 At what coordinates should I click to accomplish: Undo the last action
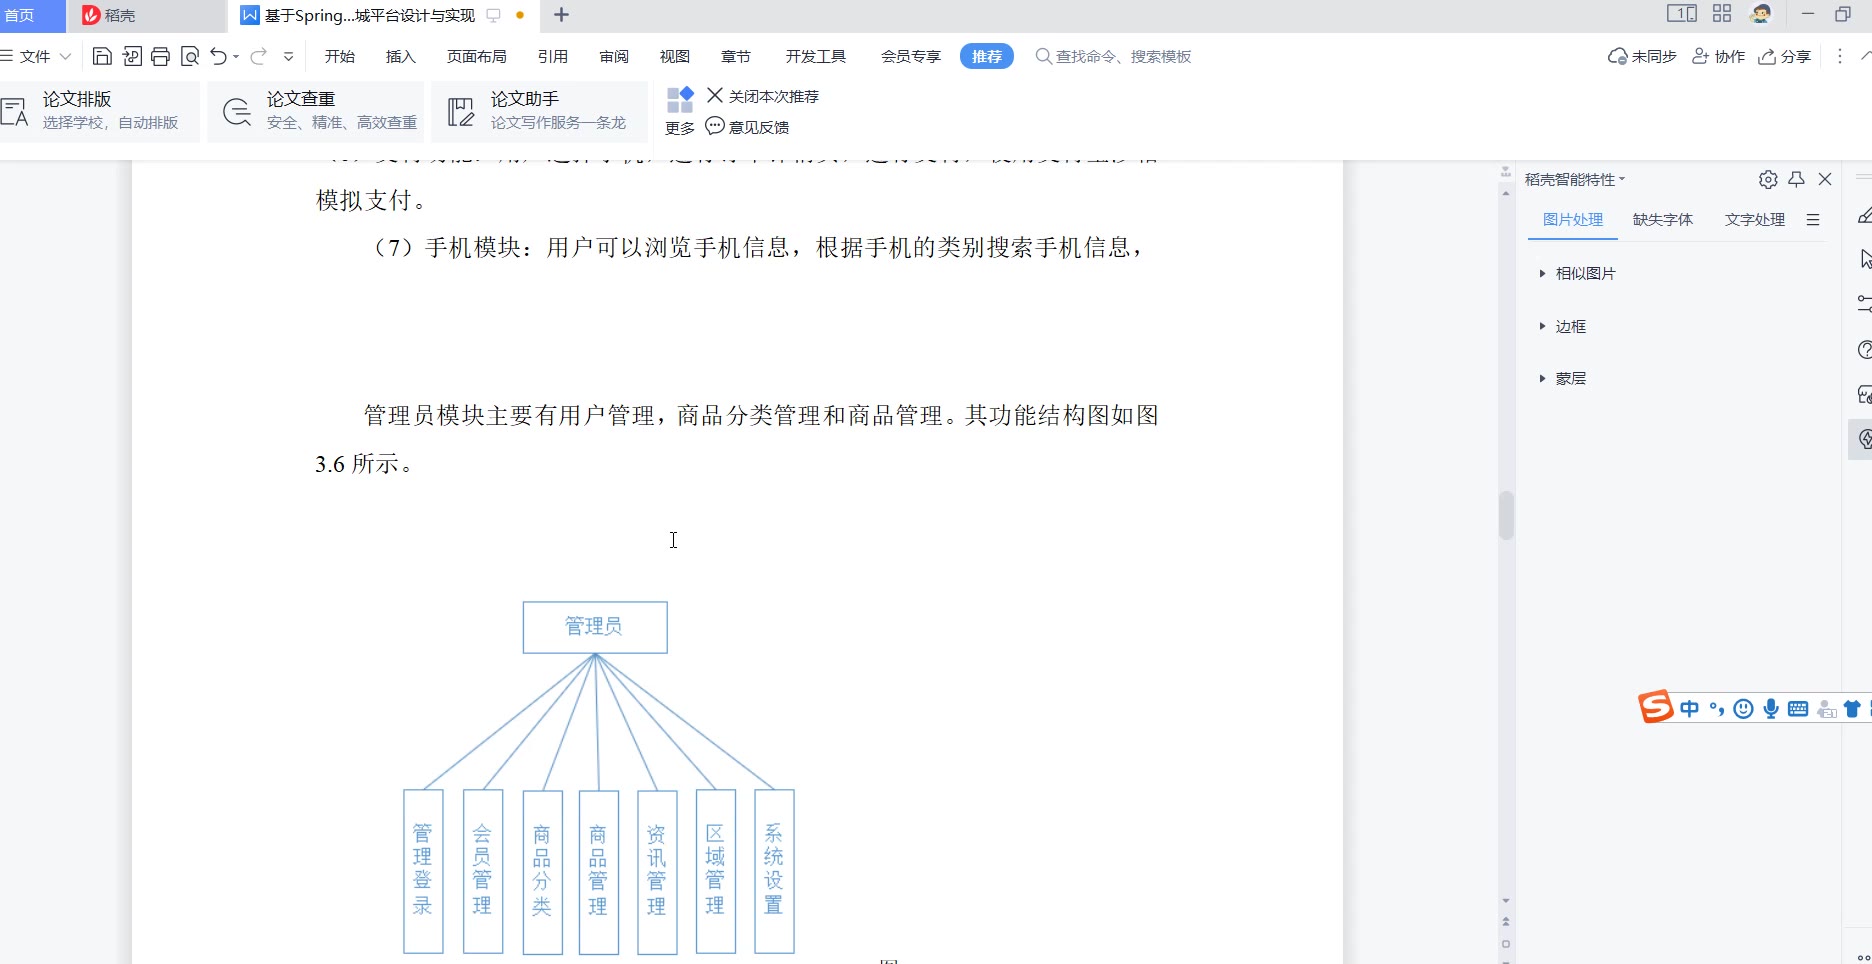[219, 56]
